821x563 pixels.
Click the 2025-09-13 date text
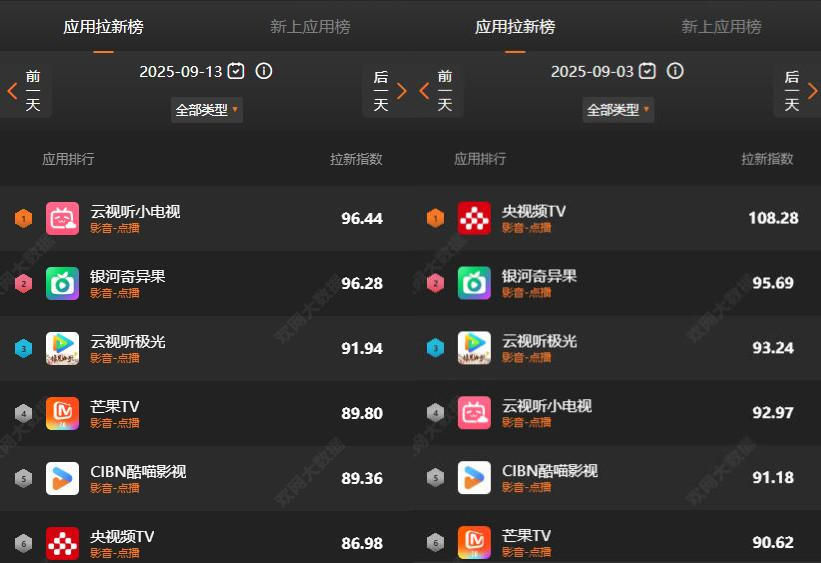coord(181,71)
